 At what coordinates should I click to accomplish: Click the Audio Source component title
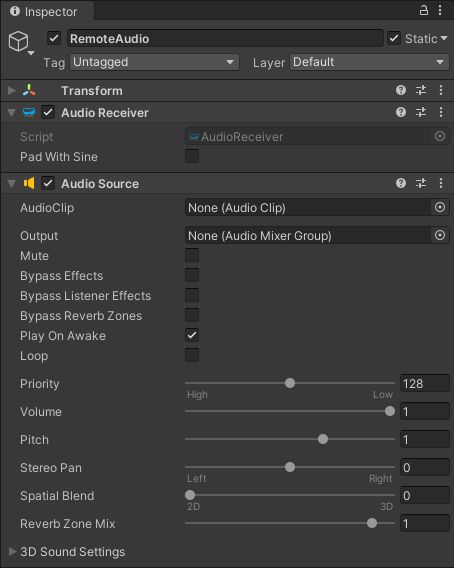100,184
